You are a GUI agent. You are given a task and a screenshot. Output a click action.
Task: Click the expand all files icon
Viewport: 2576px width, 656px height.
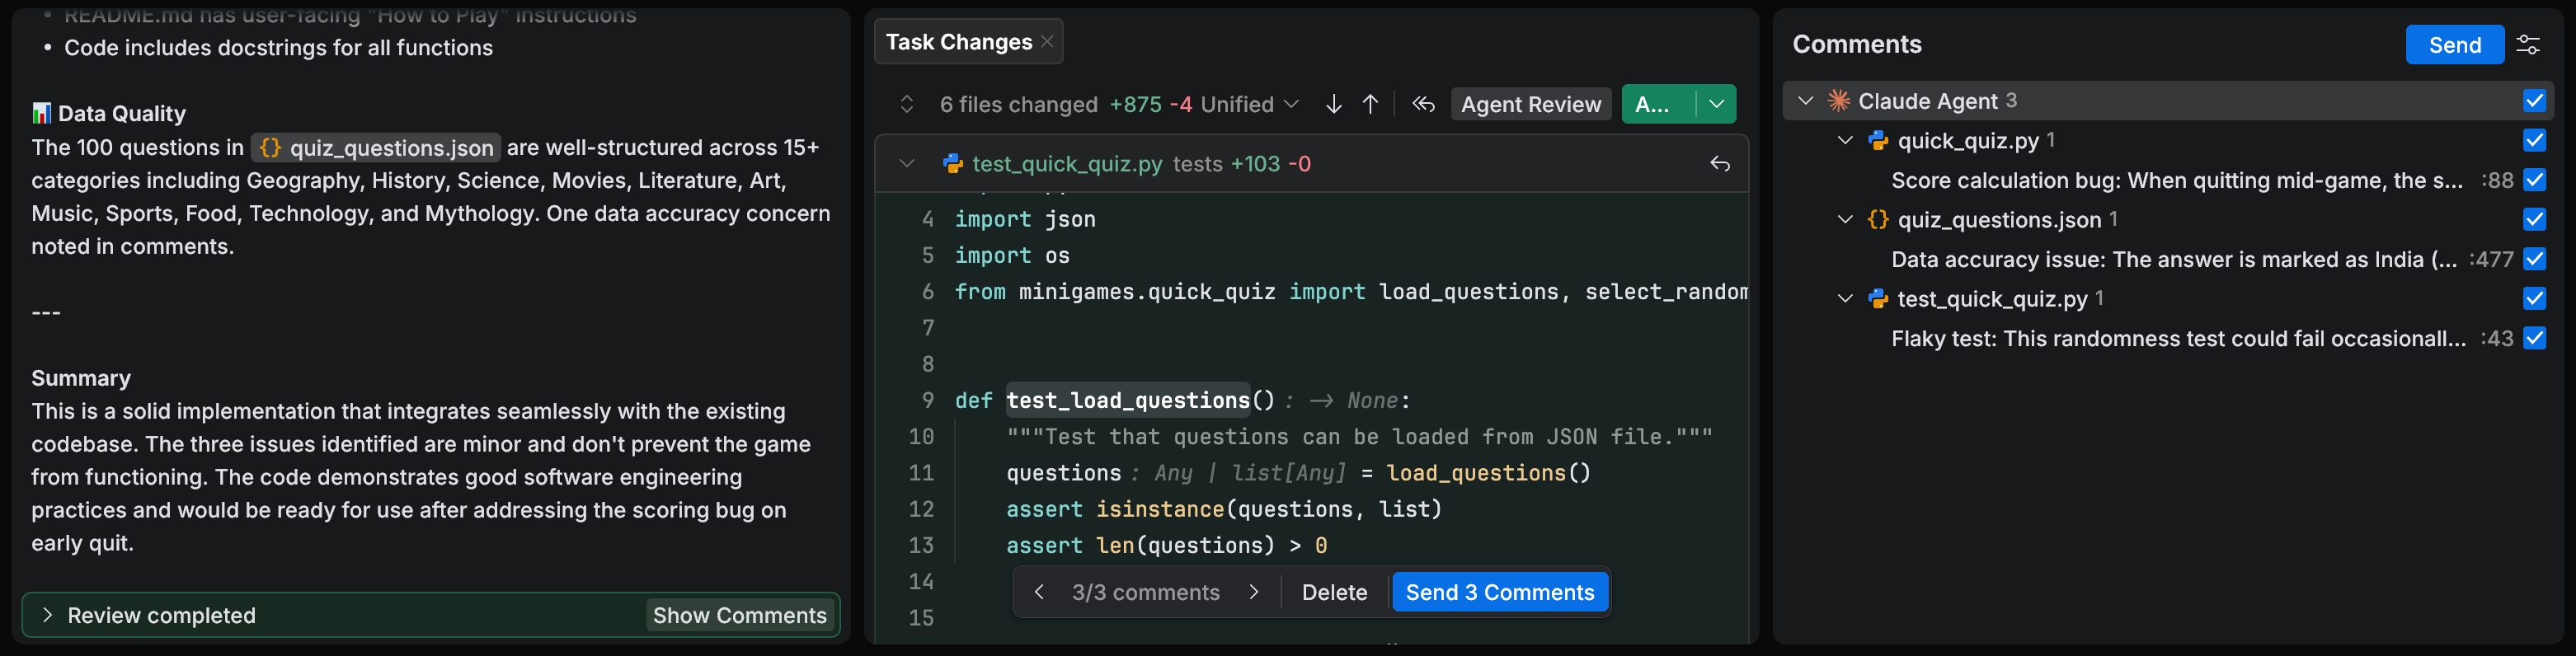906,104
